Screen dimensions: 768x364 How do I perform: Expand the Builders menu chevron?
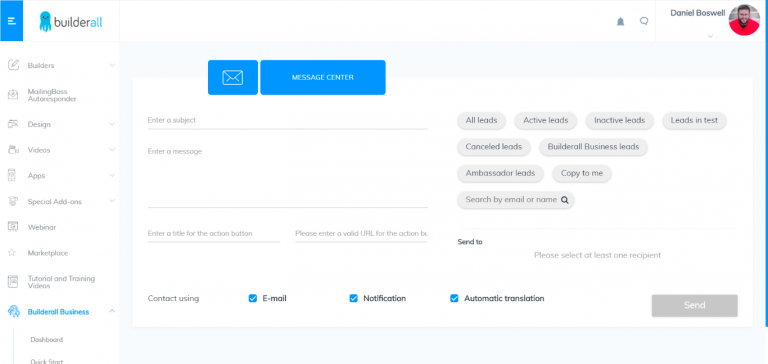click(x=112, y=65)
